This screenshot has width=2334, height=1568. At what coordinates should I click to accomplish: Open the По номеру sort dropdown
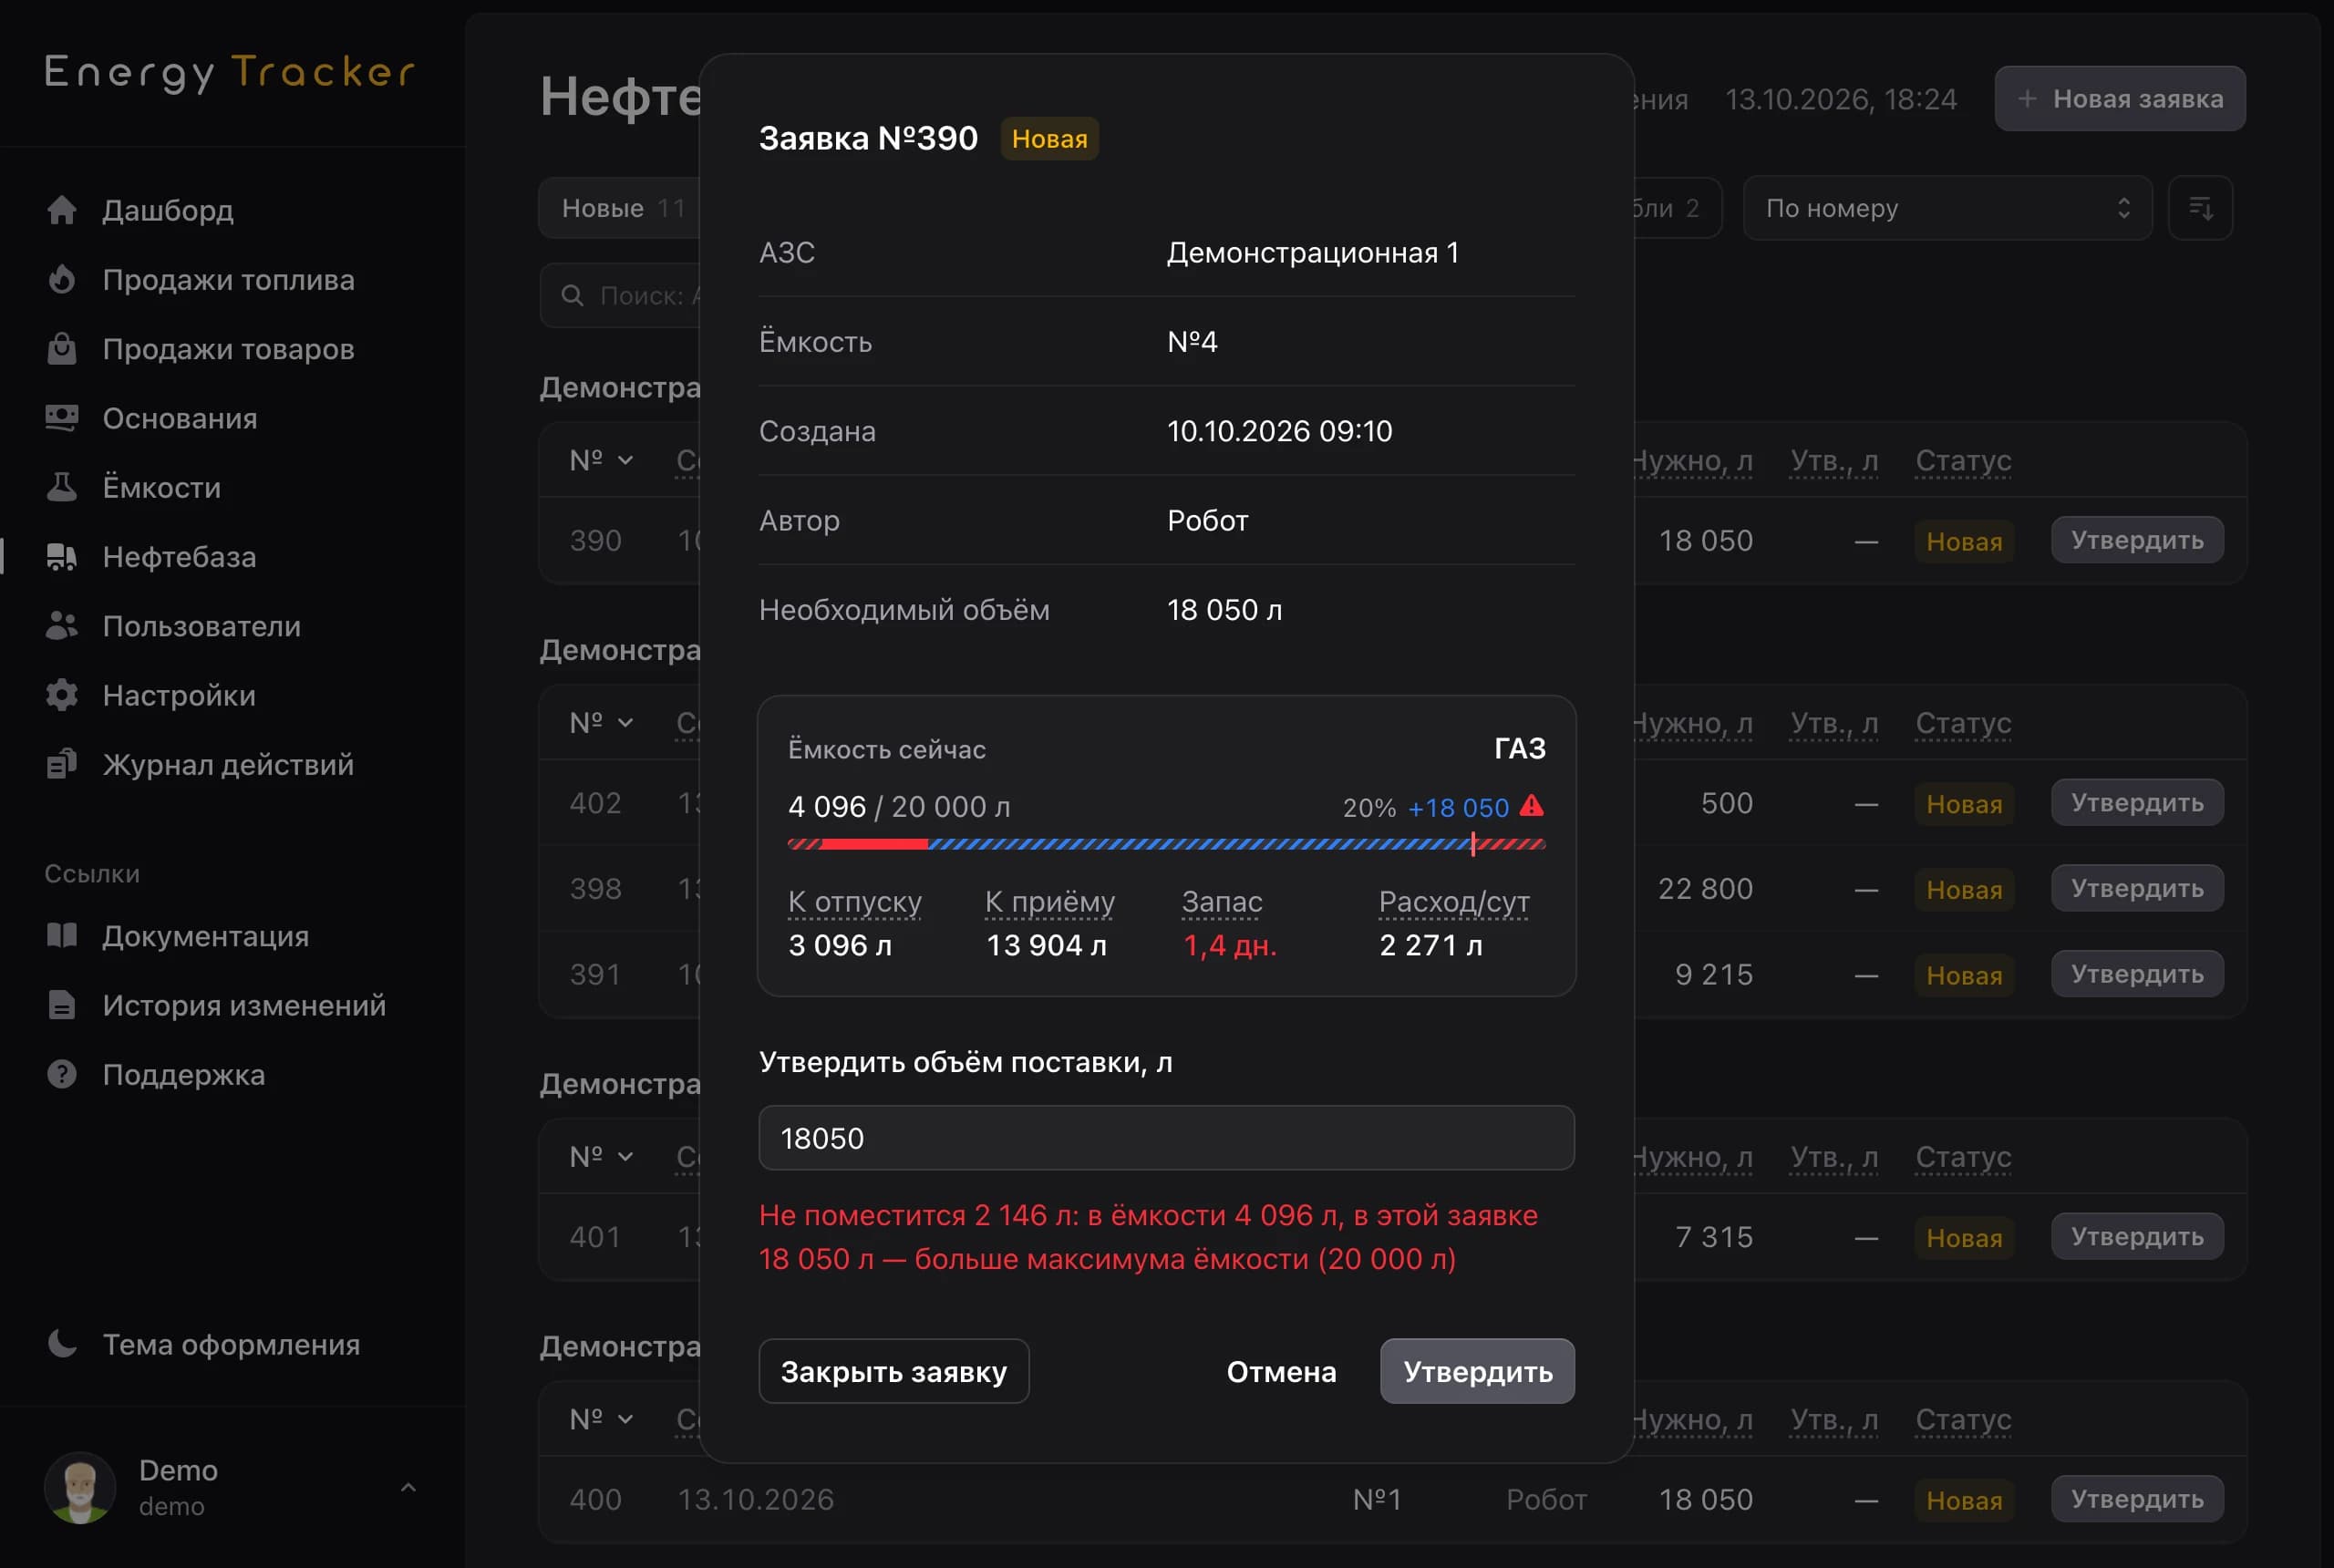tap(1947, 208)
